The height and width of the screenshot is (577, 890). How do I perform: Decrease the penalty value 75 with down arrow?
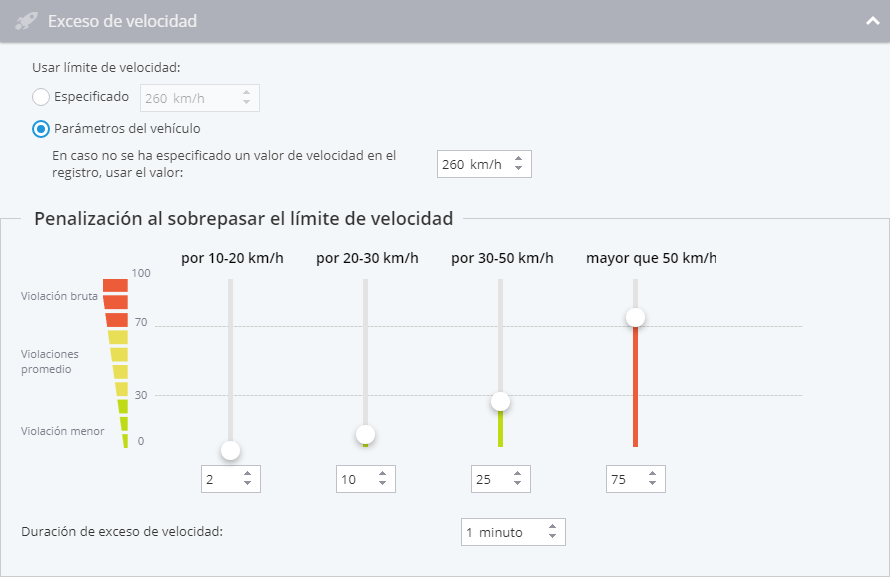652,483
